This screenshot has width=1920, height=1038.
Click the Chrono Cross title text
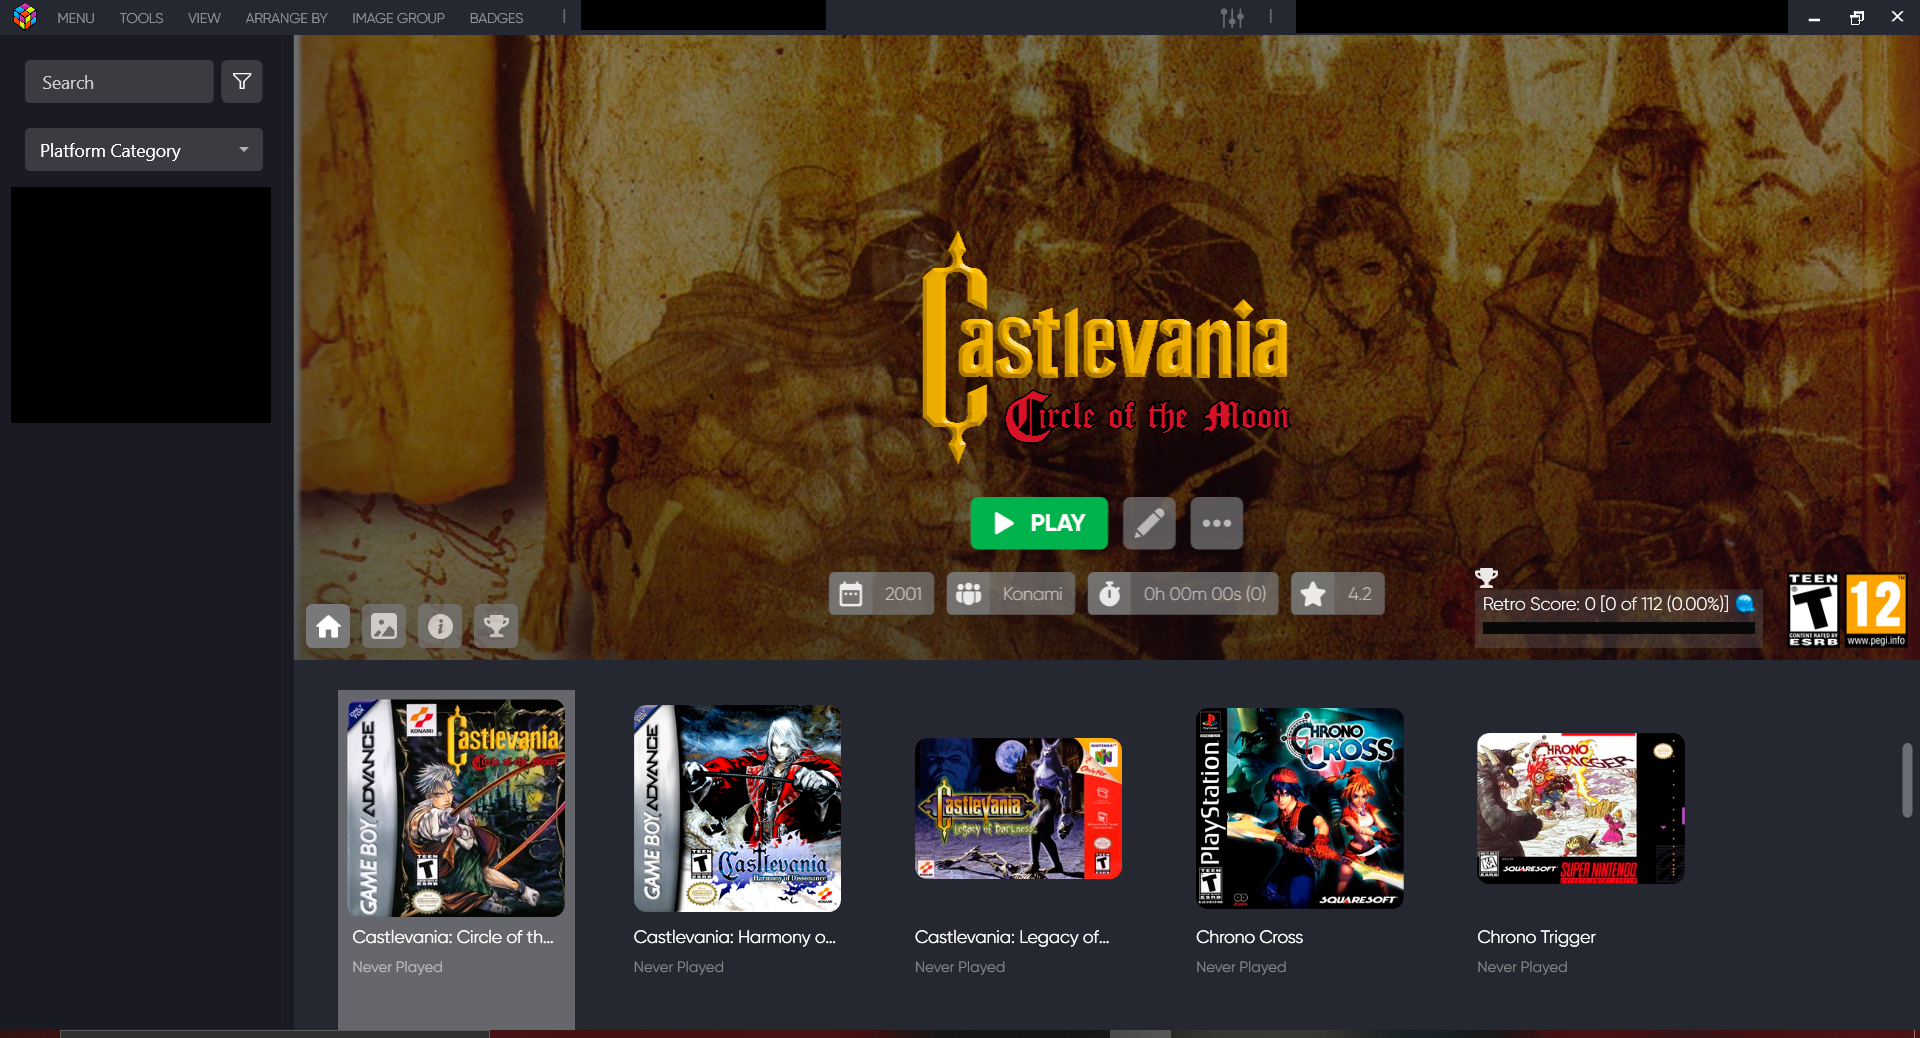(1249, 937)
